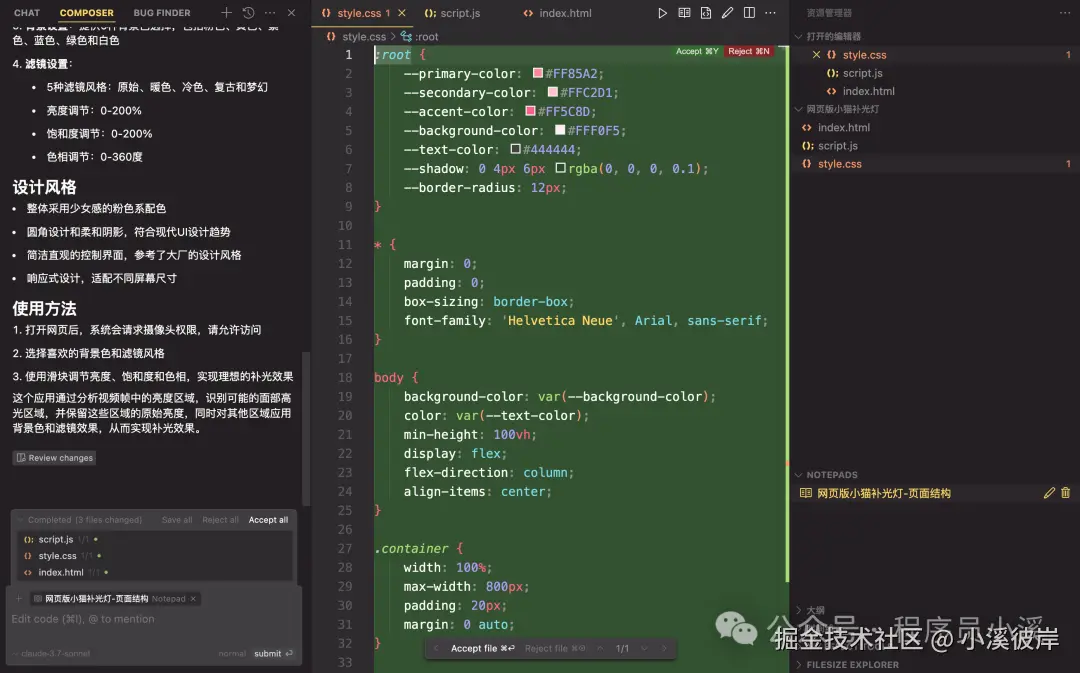
Task: Close the style.css editor tab
Action: (402, 13)
